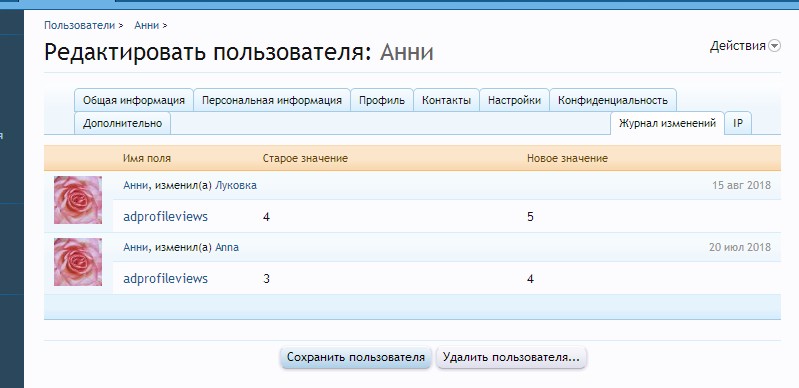Click old value 3 in second entry
Image resolution: width=799 pixels, height=388 pixels.
(267, 279)
